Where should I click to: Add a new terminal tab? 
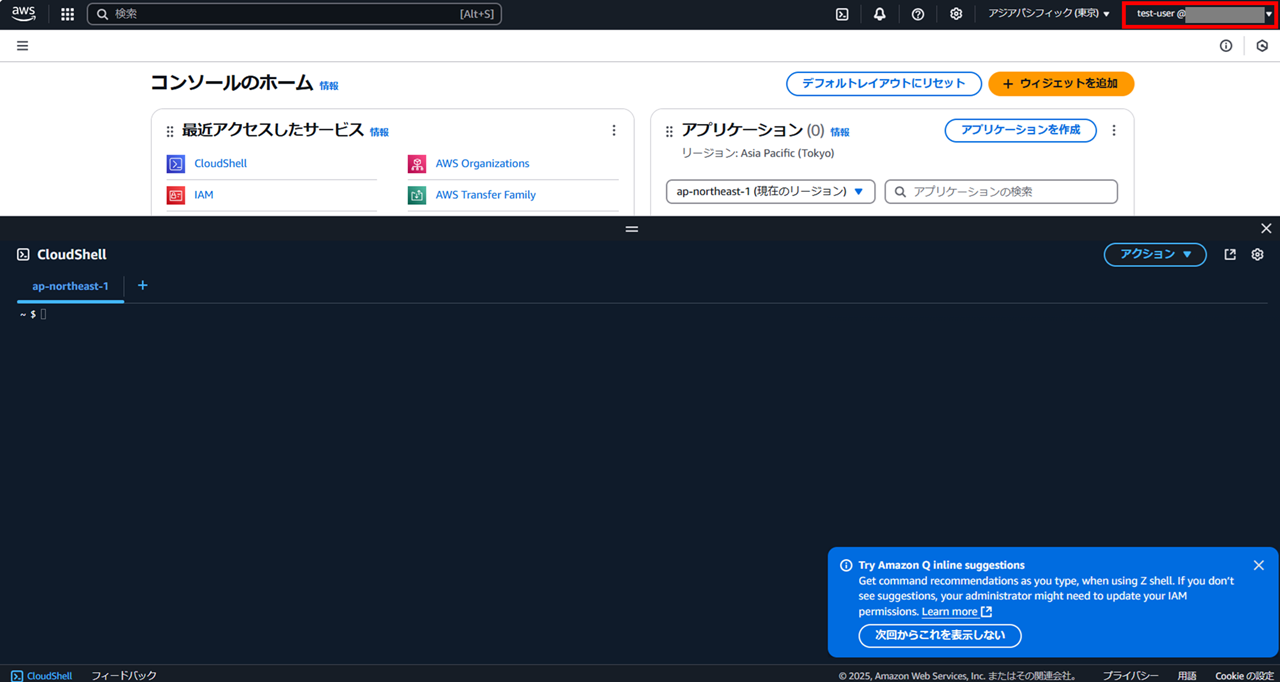coord(142,285)
